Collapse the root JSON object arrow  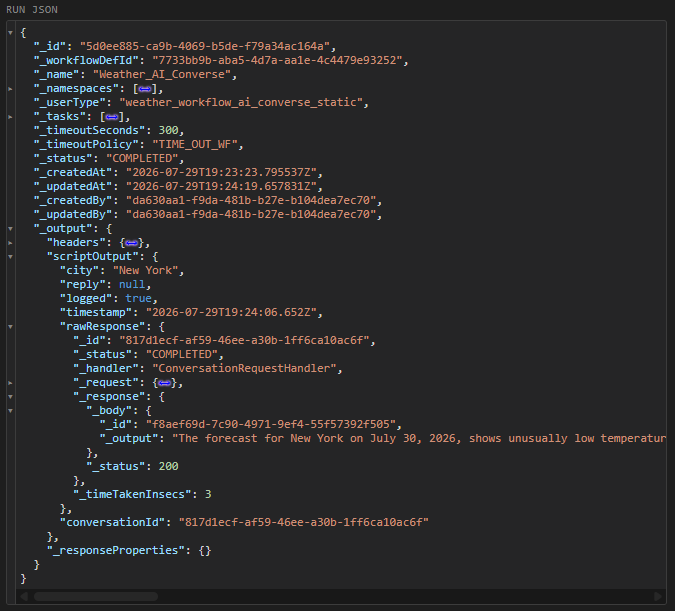pos(10,33)
